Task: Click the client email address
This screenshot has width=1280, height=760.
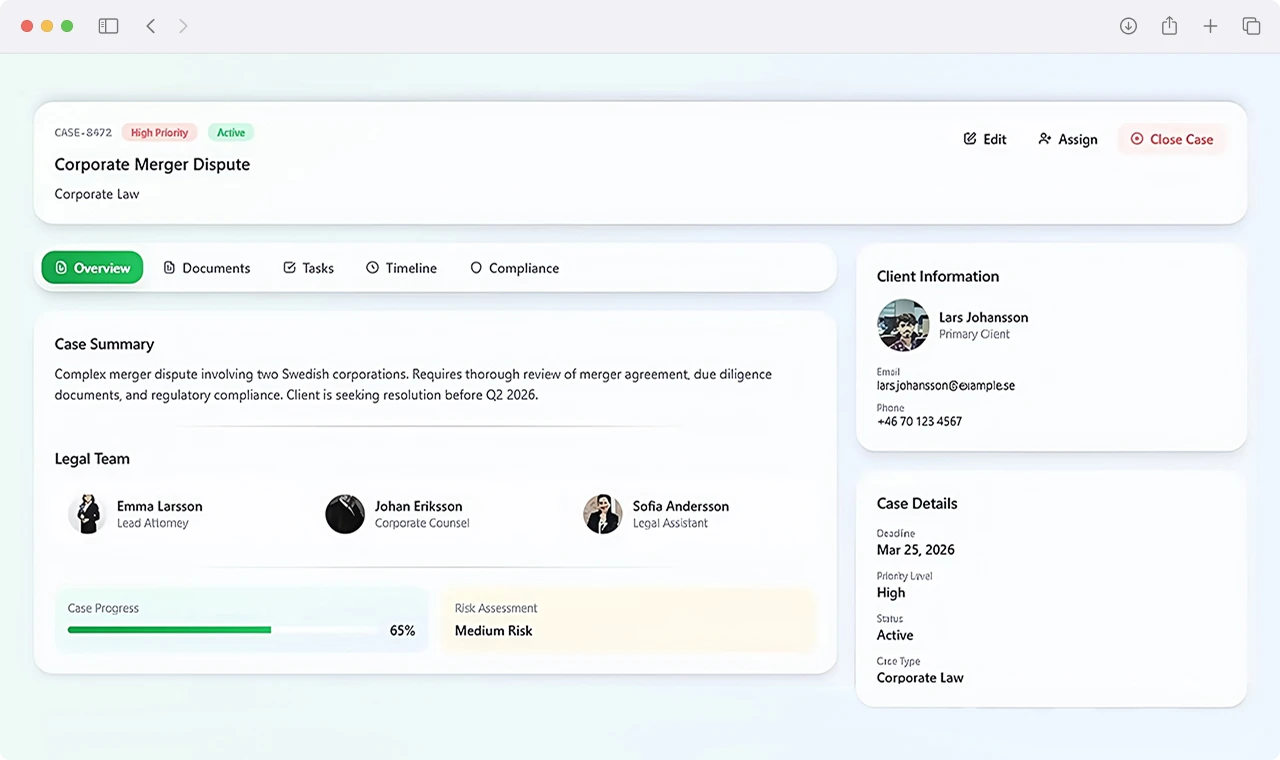Action: (x=946, y=385)
